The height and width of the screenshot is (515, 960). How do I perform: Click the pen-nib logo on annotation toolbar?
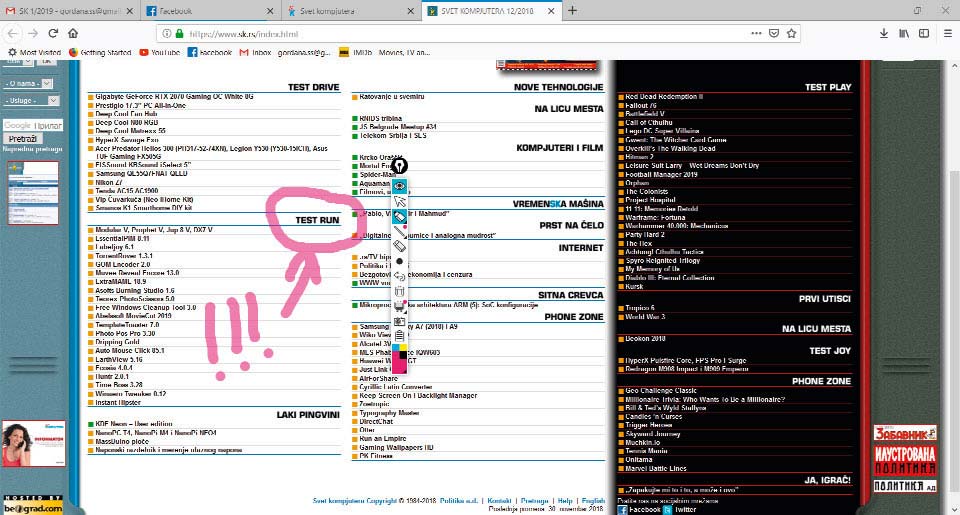tap(399, 166)
